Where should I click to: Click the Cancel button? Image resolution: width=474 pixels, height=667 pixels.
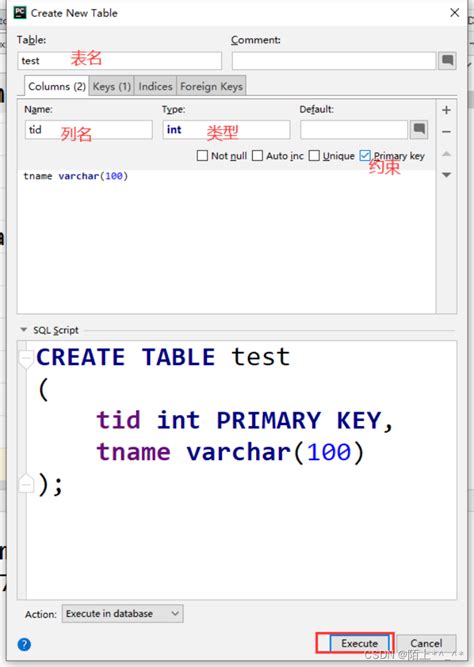tap(426, 643)
